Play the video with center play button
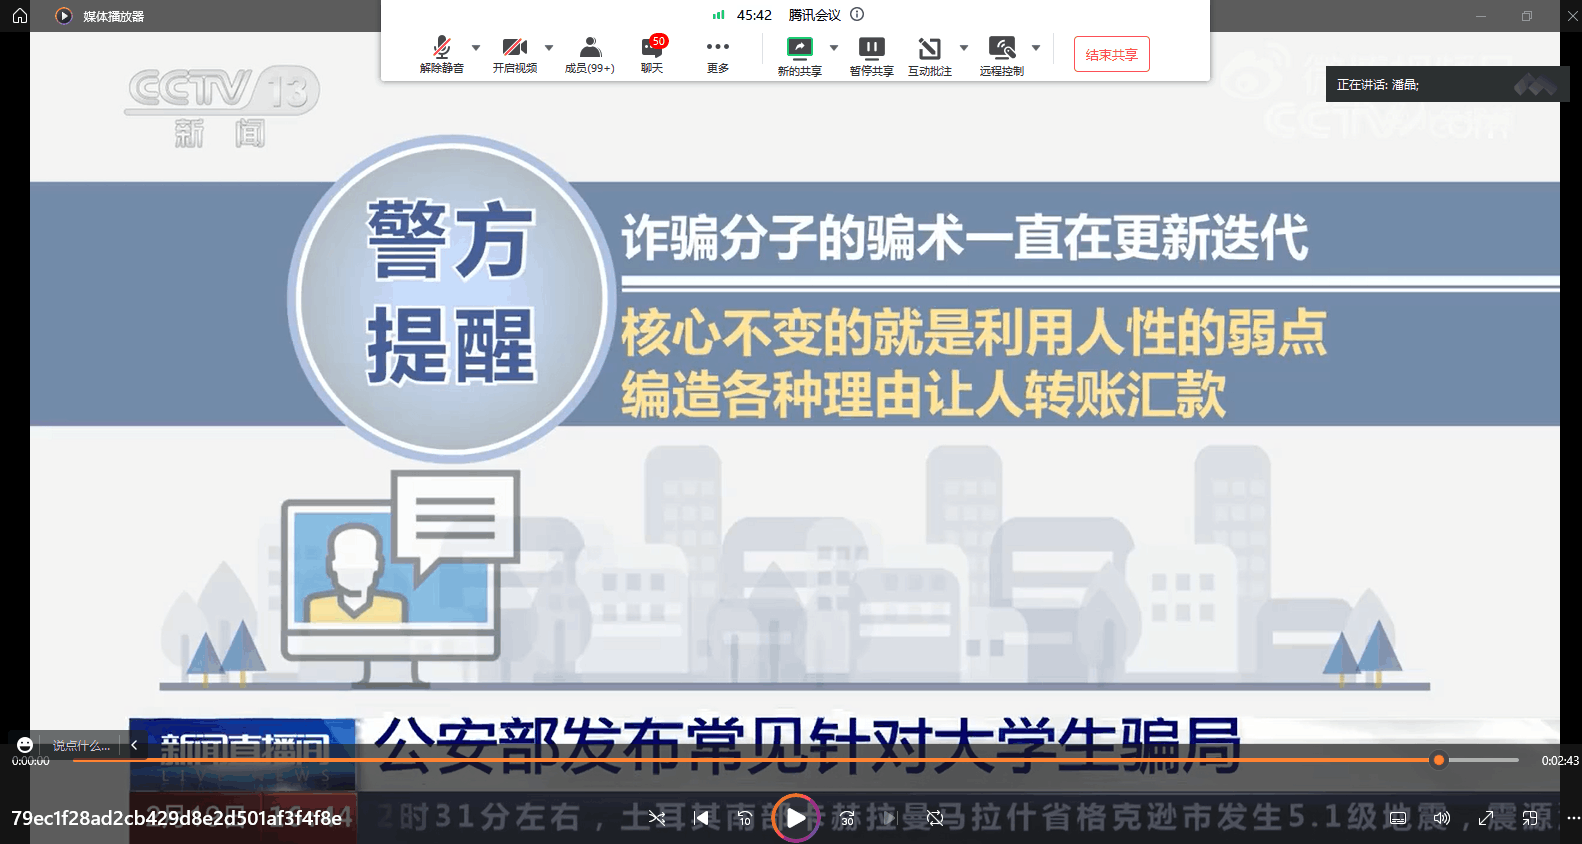The image size is (1582, 844). point(796,818)
